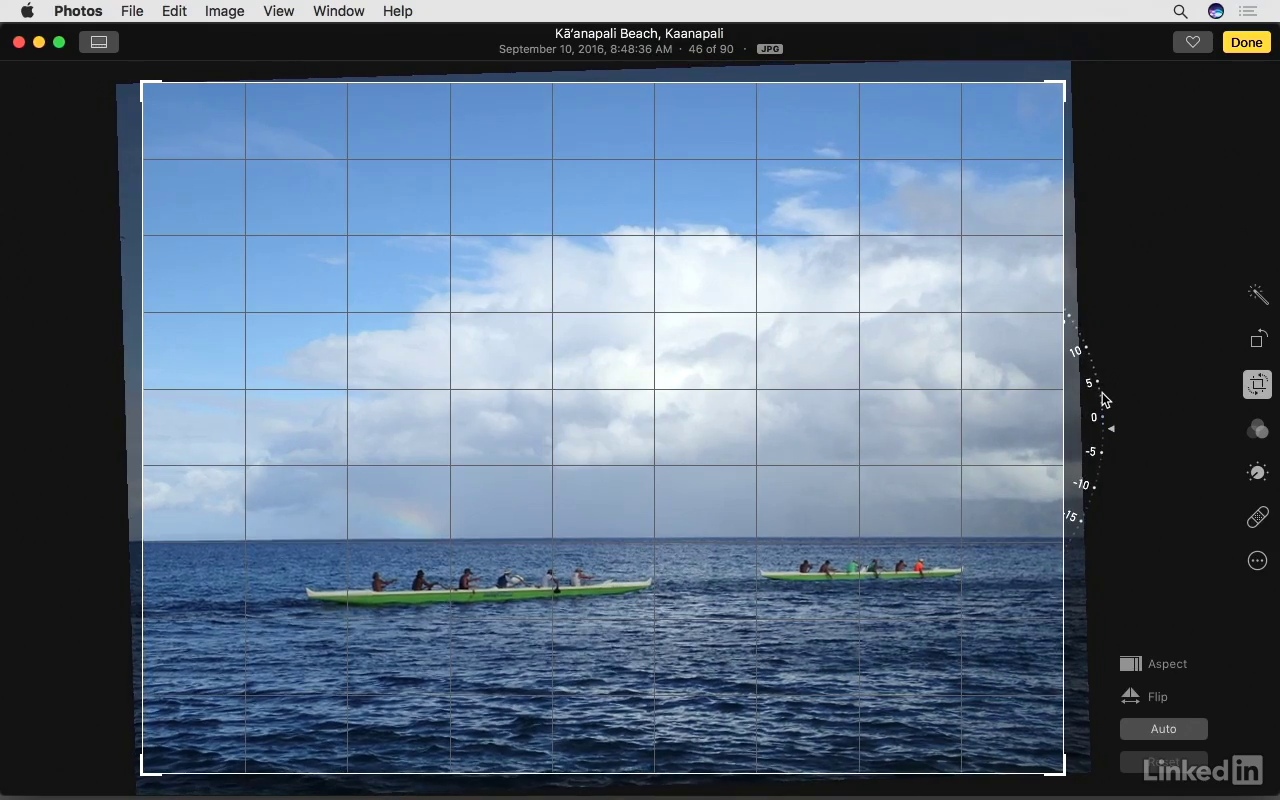Click the photo date and count text

(x=616, y=49)
